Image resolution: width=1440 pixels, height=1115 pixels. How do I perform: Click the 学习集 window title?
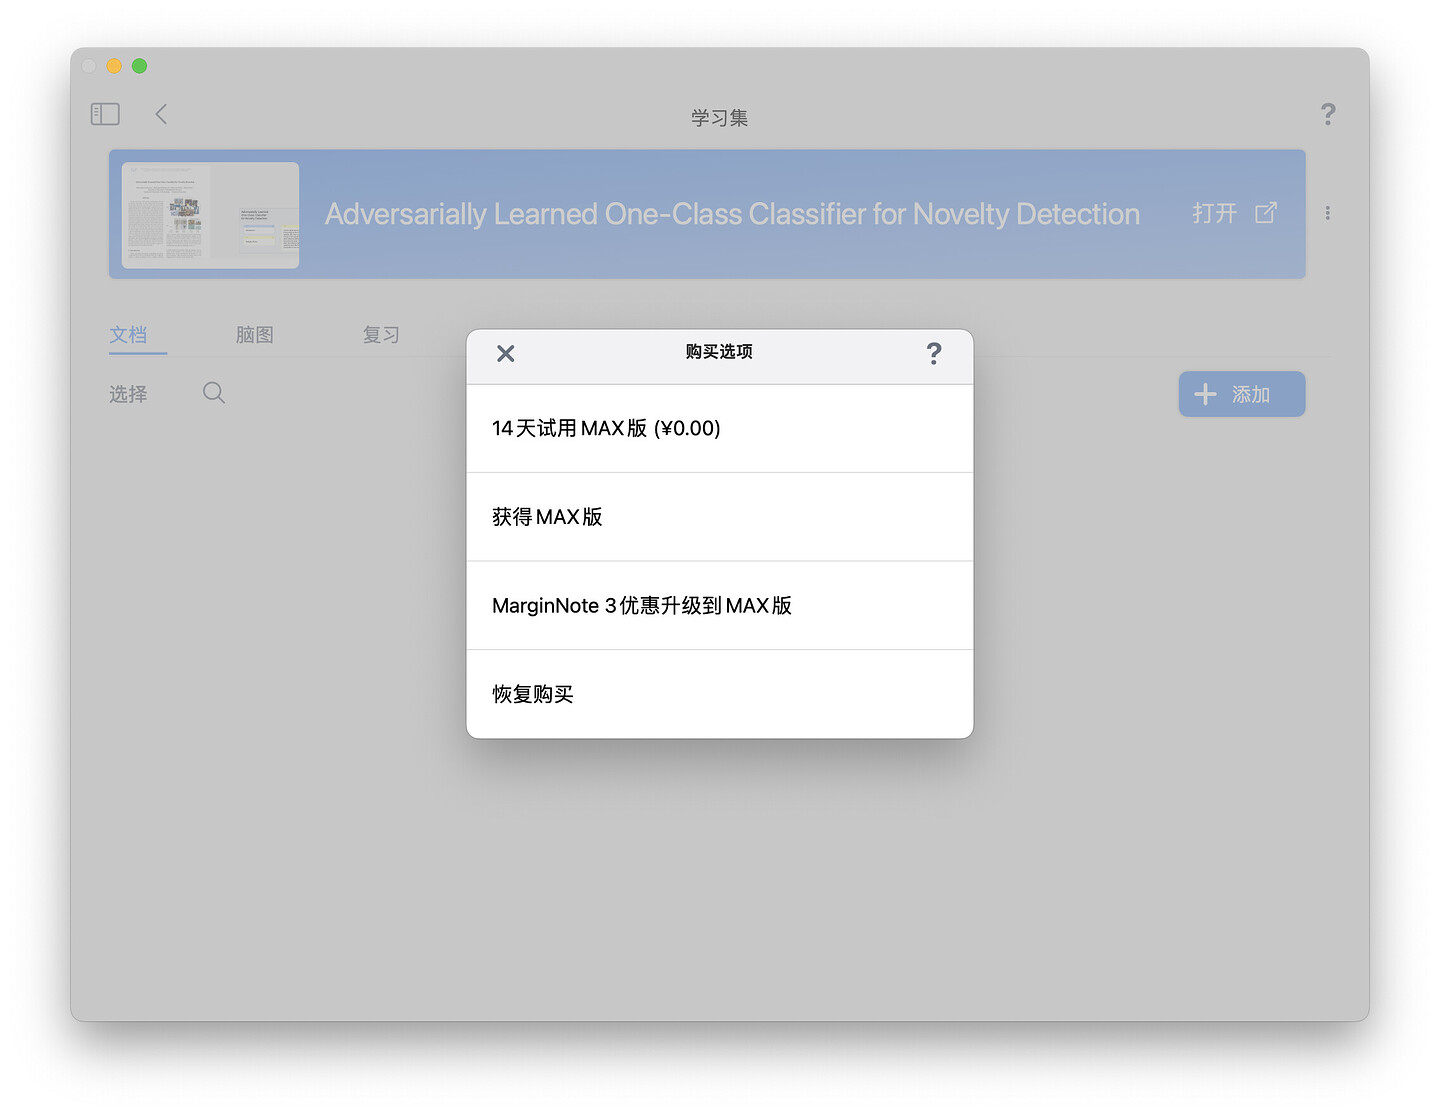[719, 118]
